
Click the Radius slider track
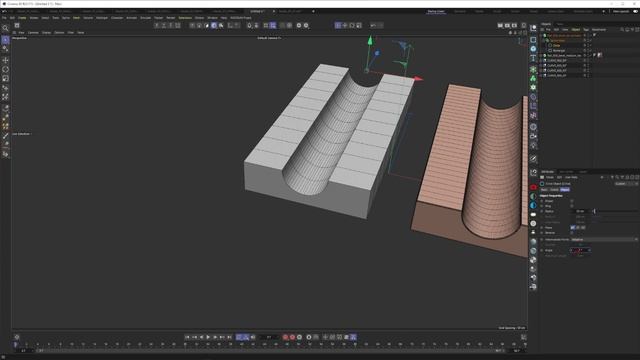616,211
